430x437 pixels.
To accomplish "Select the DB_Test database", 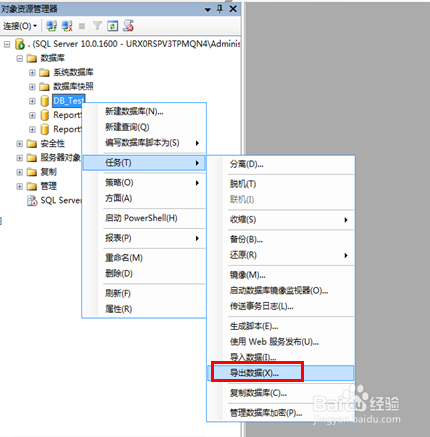I will click(68, 101).
